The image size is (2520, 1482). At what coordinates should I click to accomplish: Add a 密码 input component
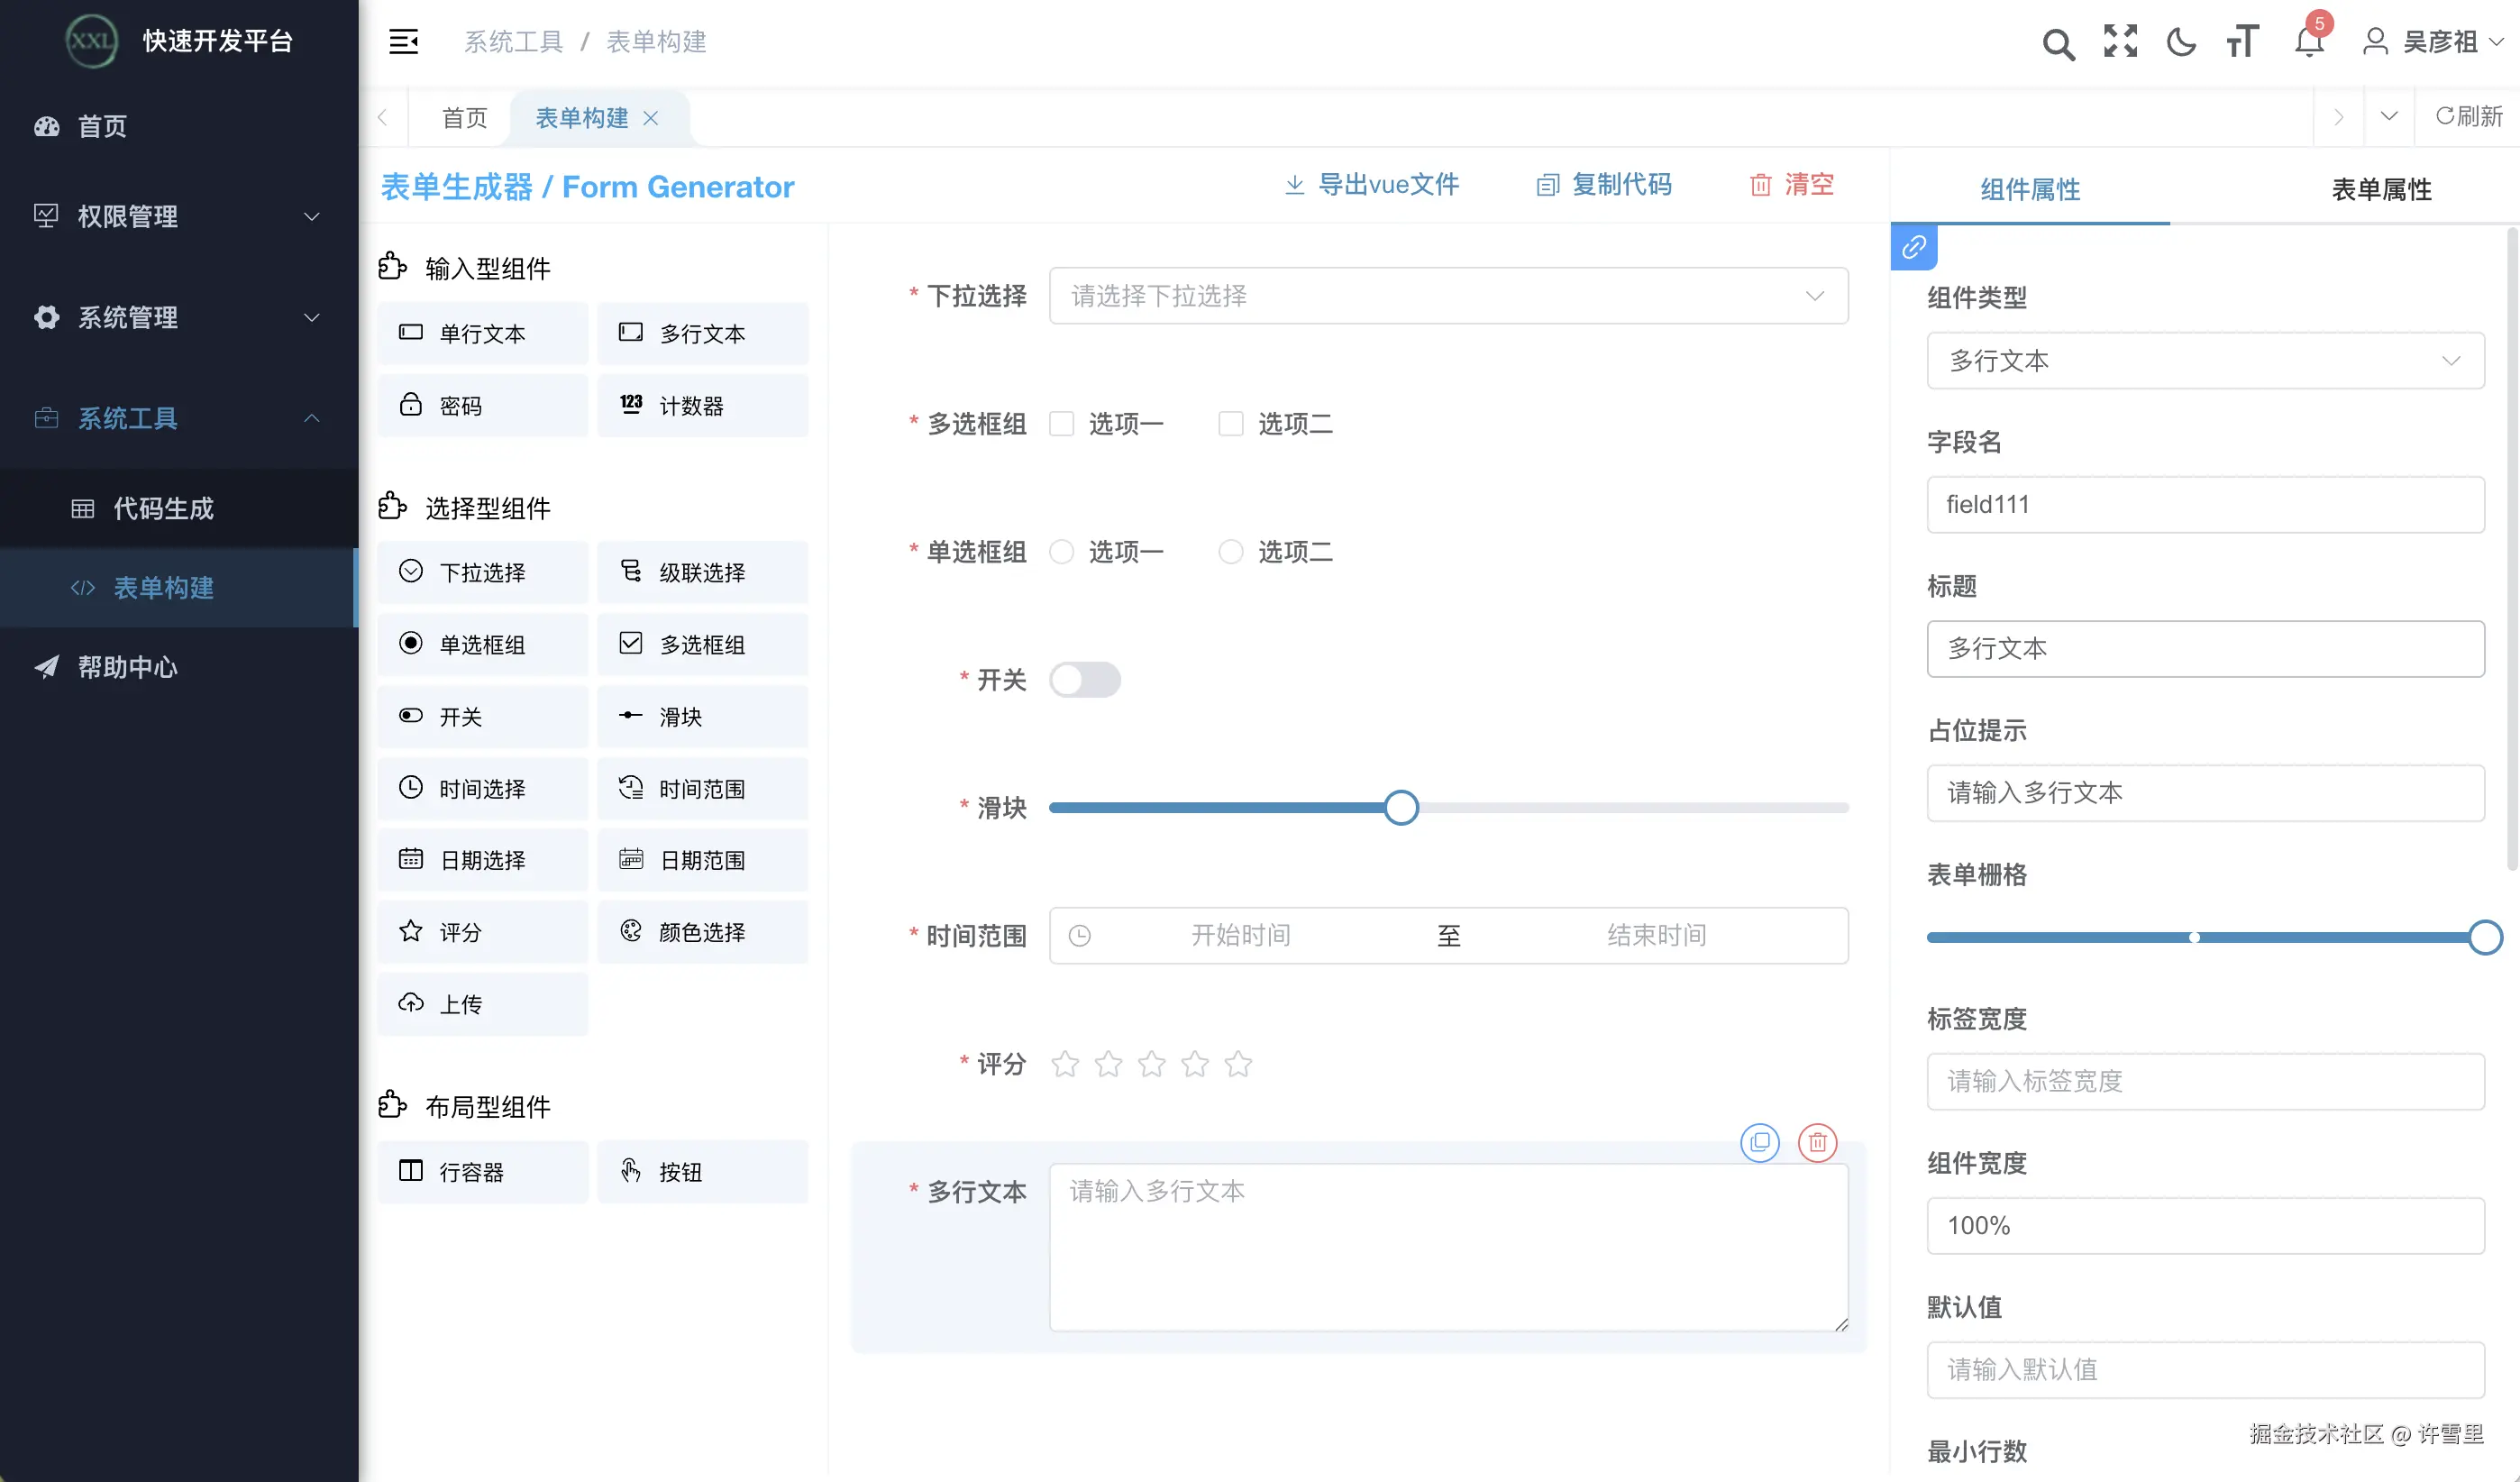[483, 405]
